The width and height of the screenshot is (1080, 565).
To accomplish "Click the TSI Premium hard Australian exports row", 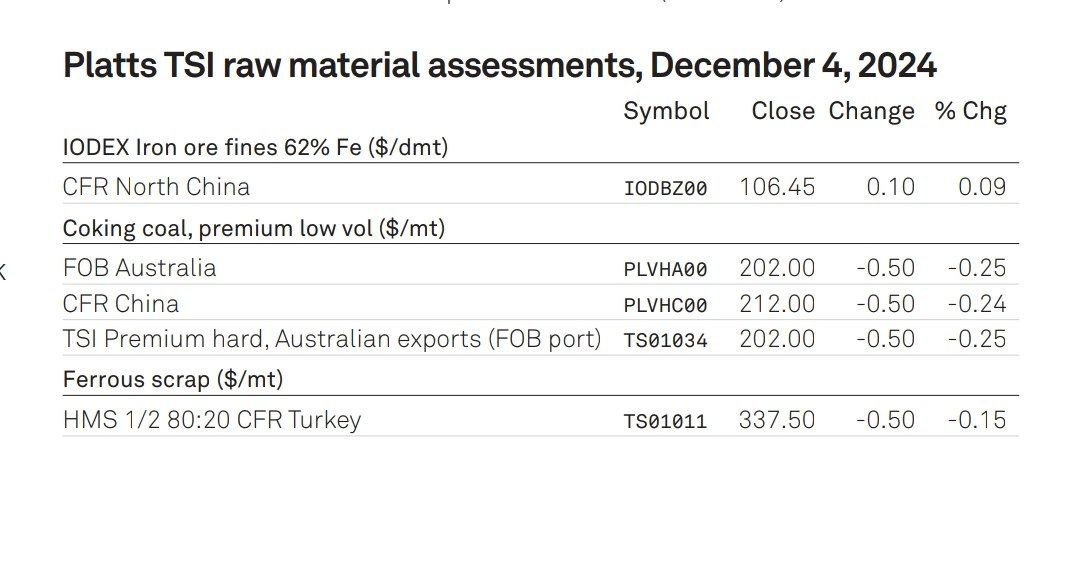I will [x=541, y=339].
